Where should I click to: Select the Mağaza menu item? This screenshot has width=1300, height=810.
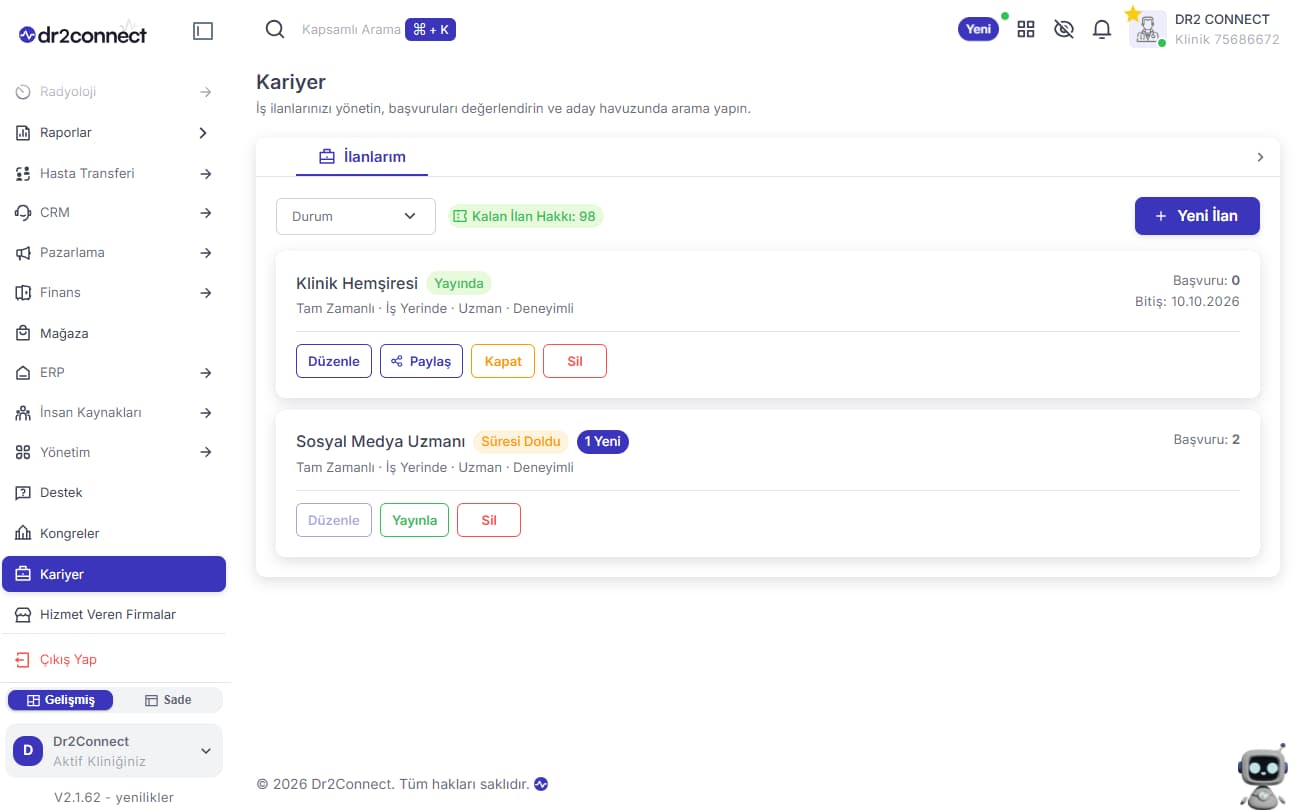click(114, 333)
